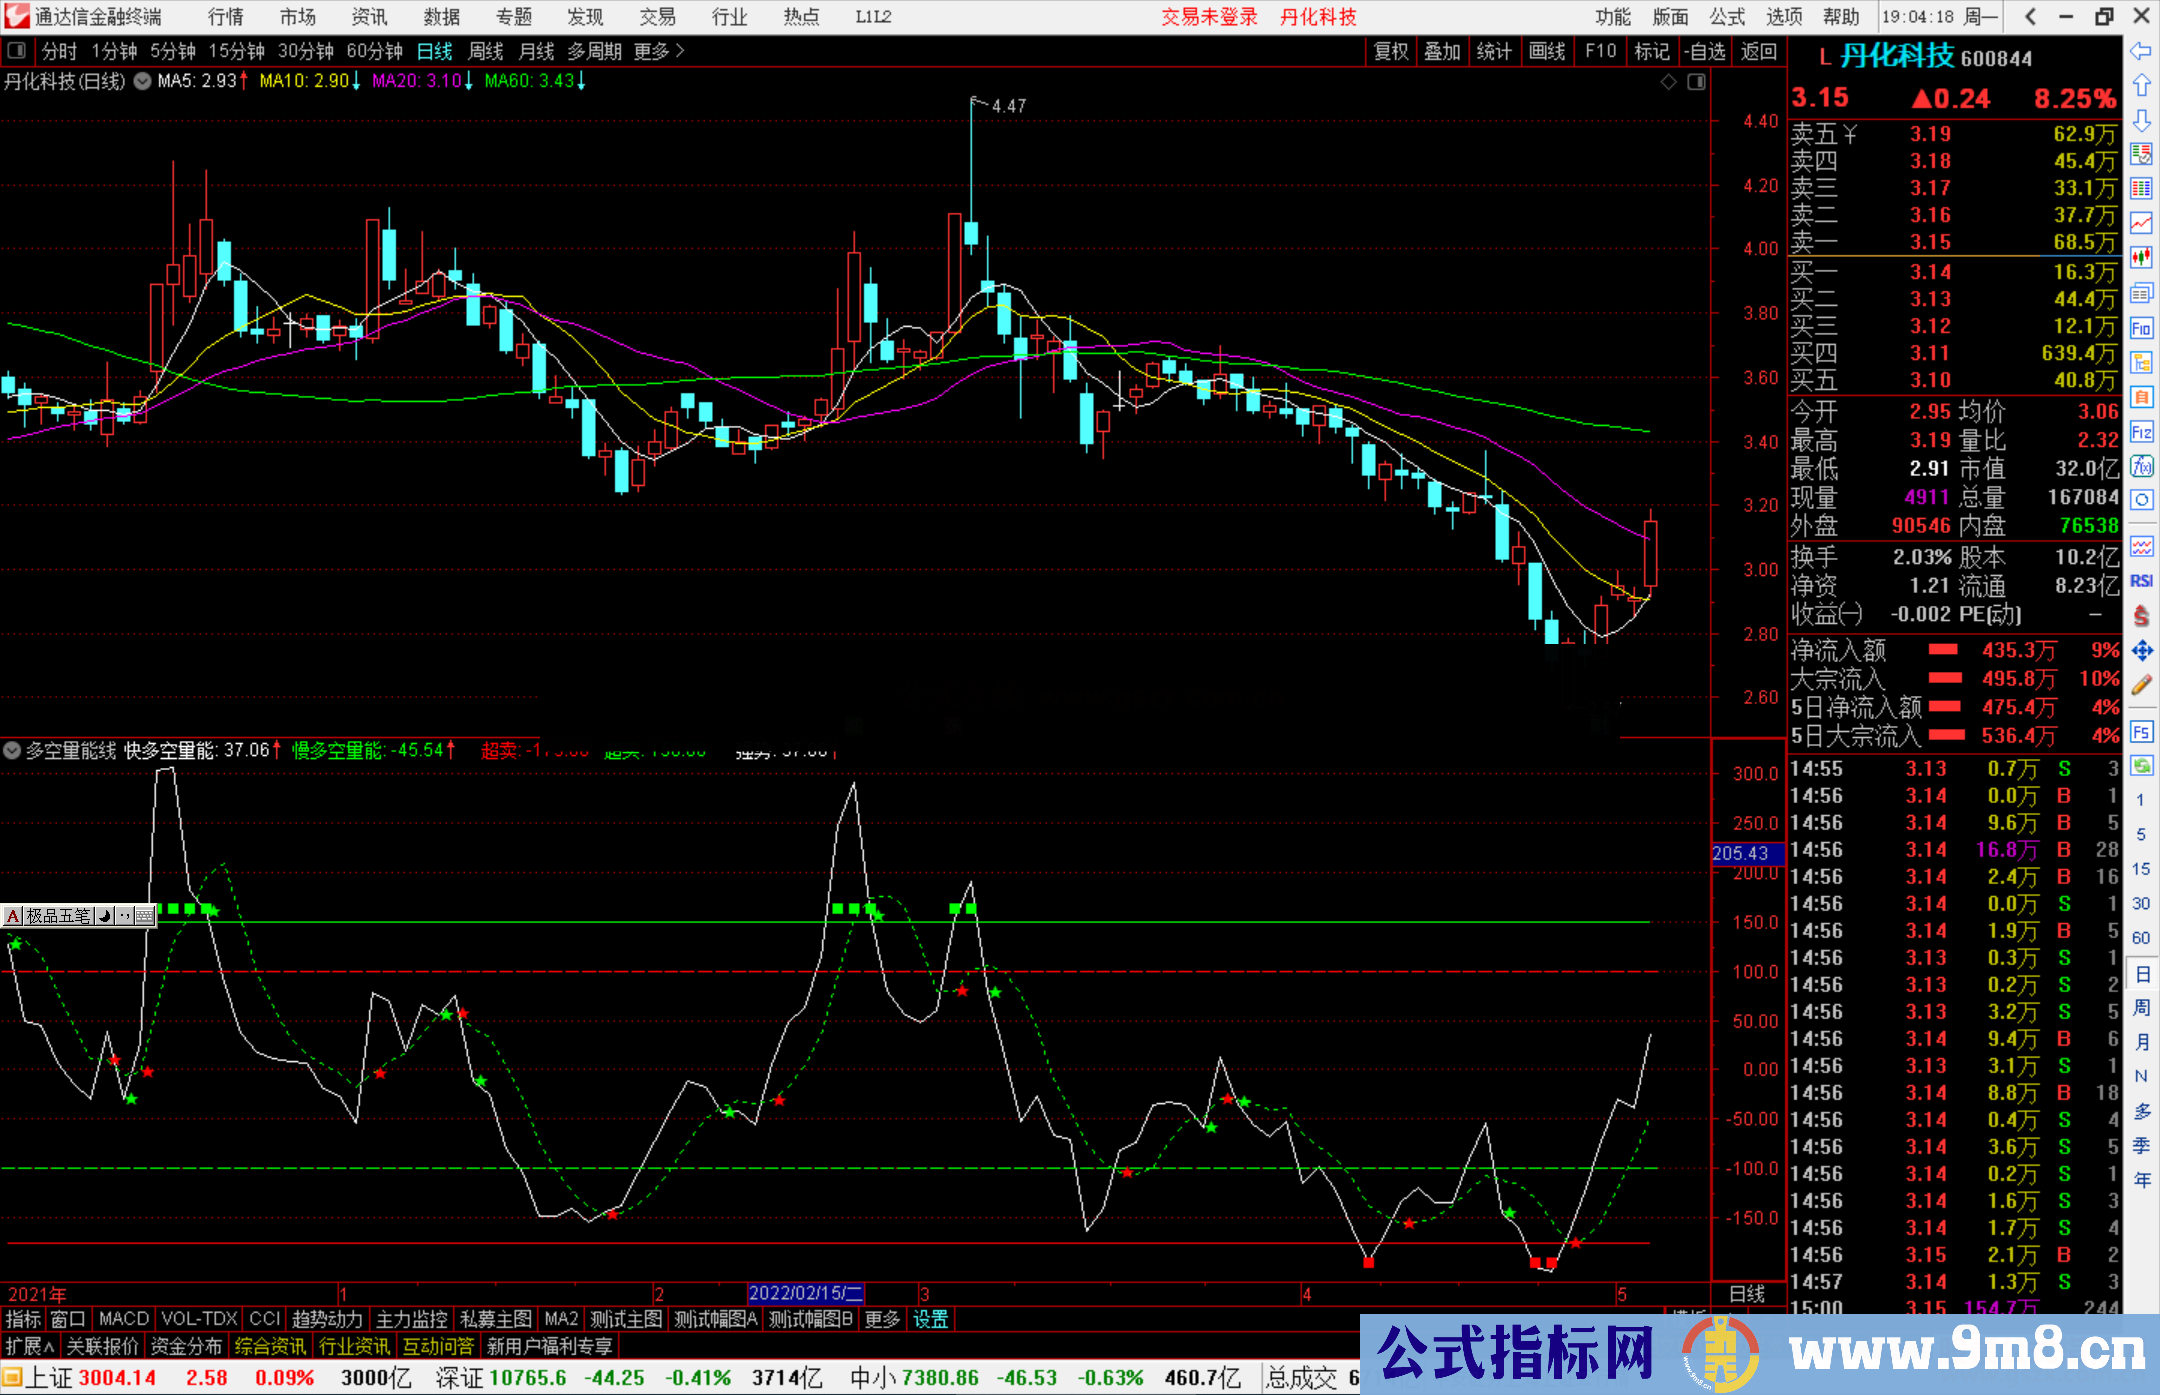Select the MACD indicator tab
This screenshot has width=2160, height=1395.
(124, 1319)
